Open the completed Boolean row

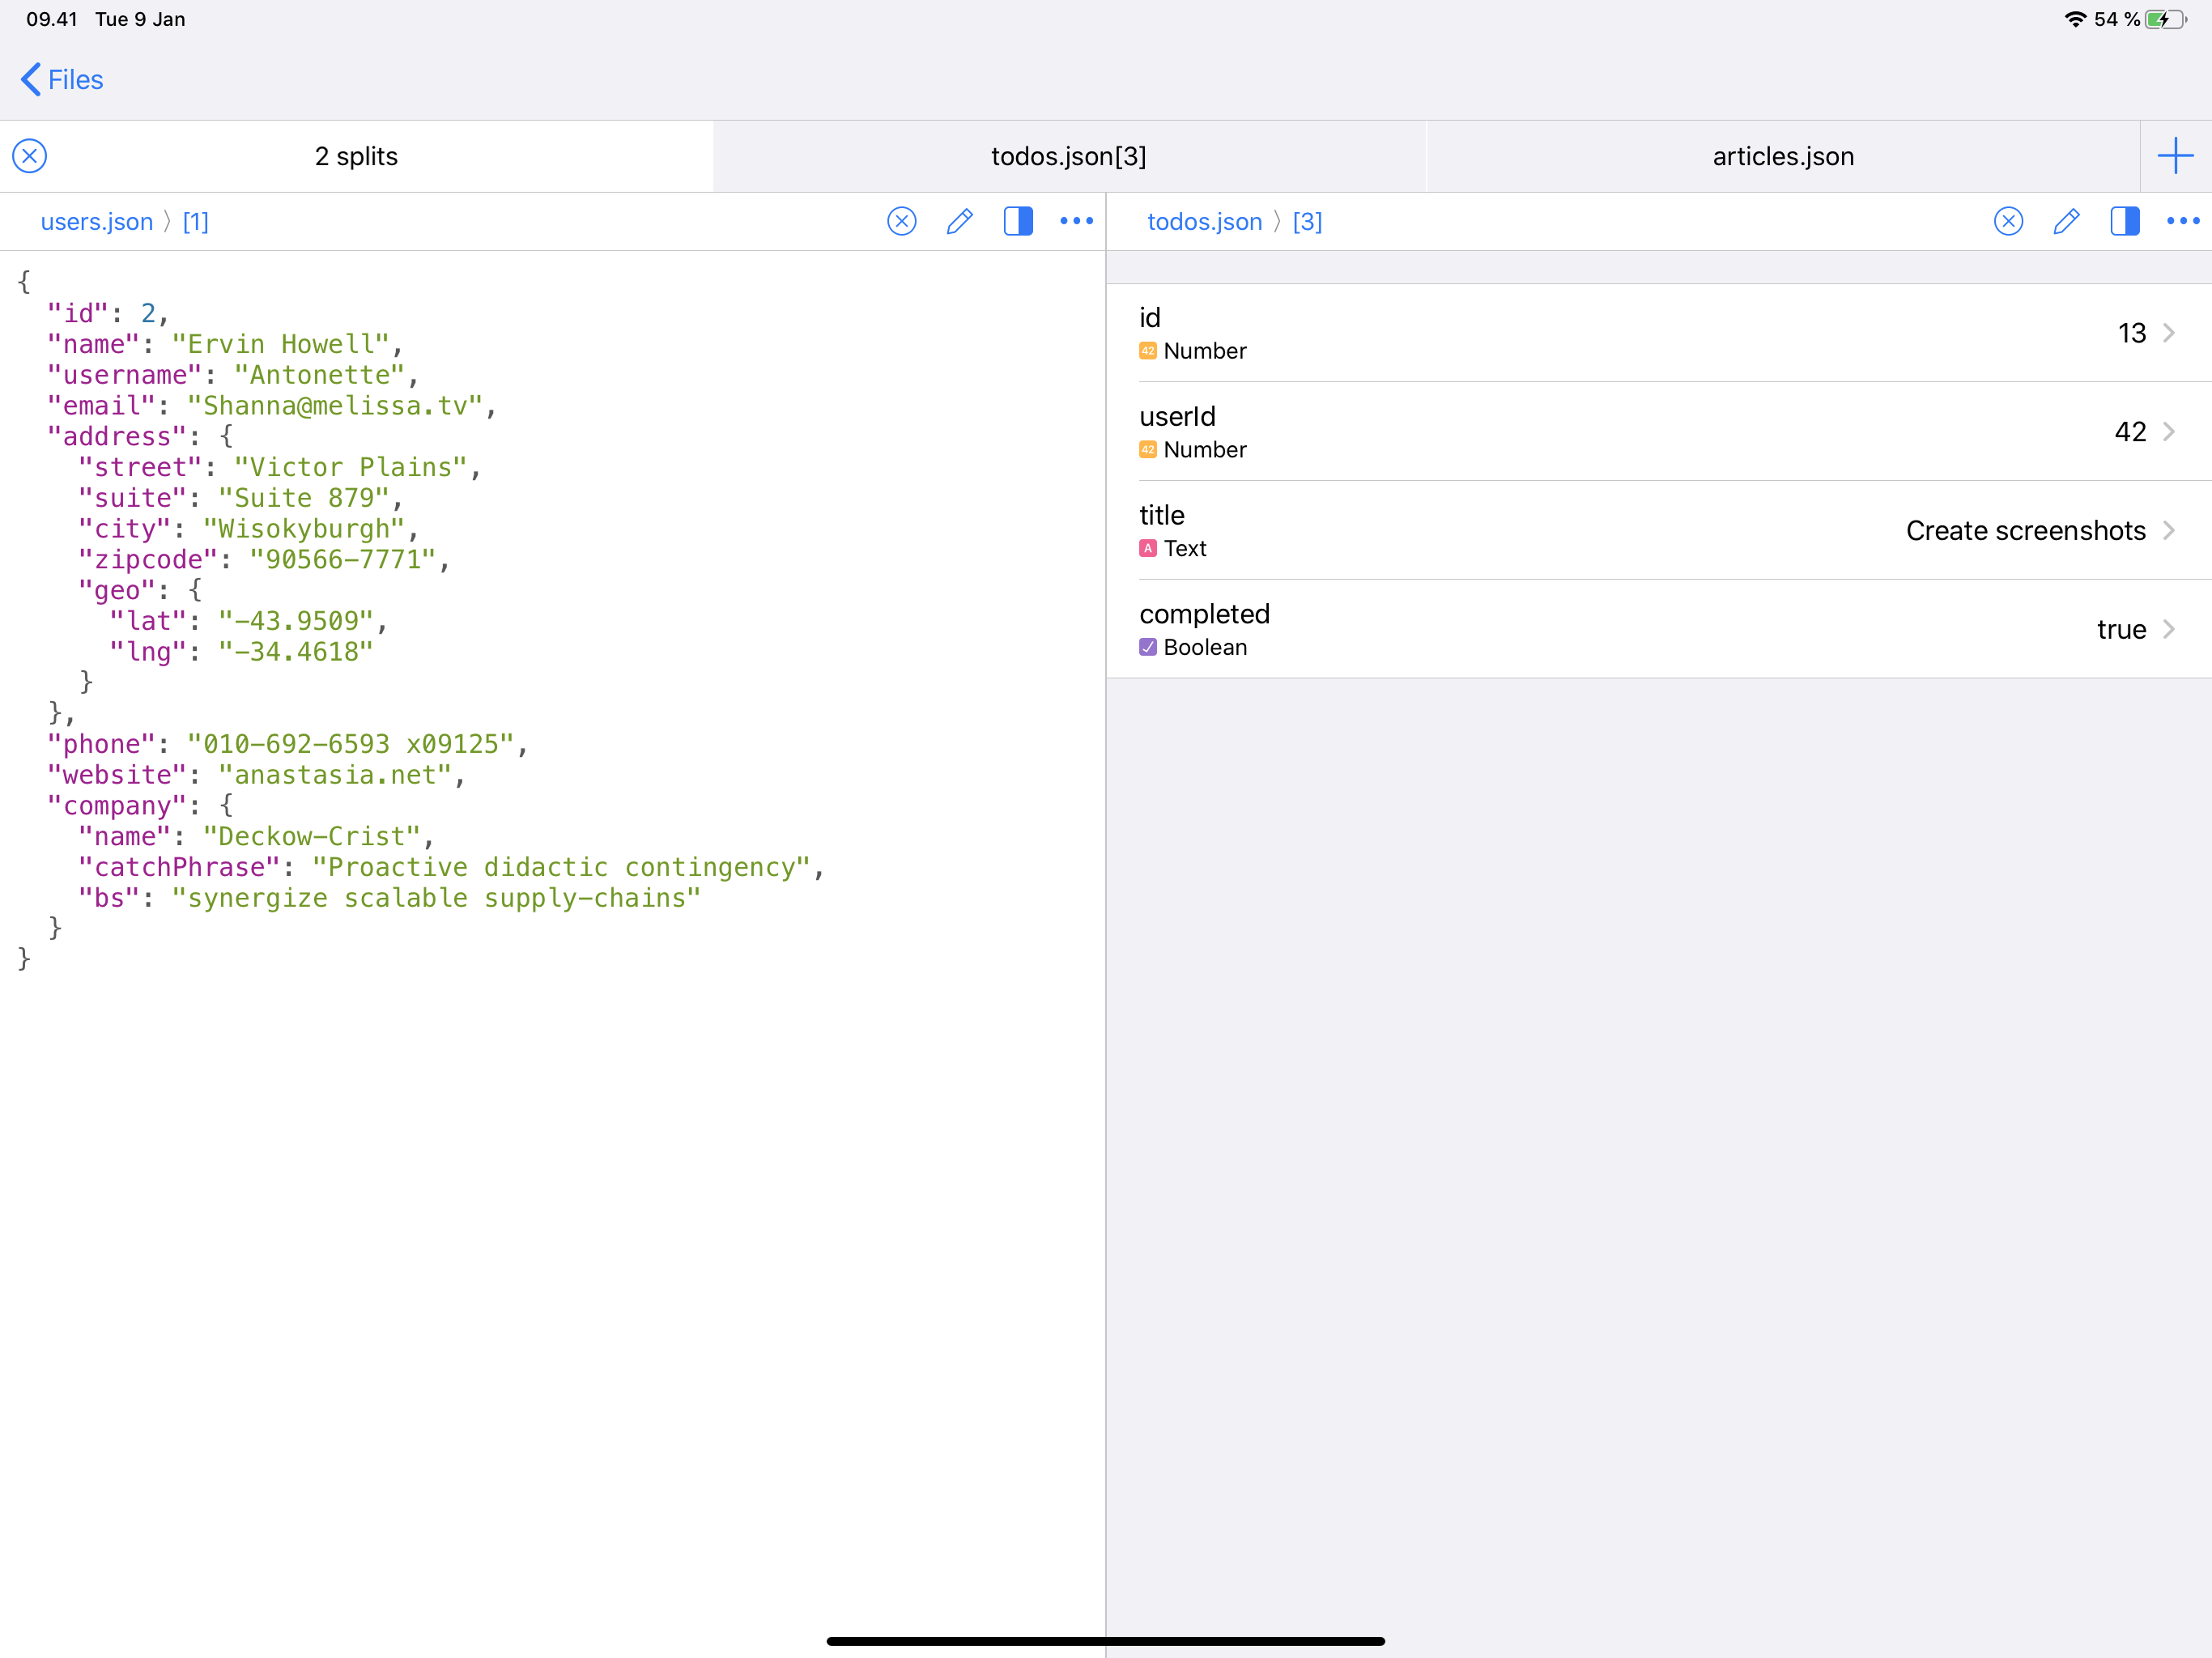pos(1658,629)
